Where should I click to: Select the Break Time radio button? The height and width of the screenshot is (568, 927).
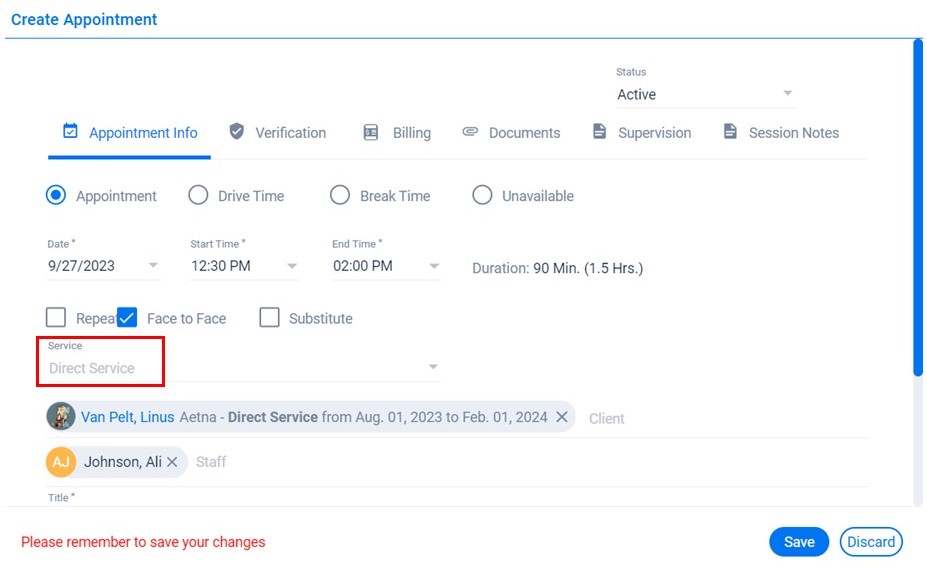pos(340,196)
